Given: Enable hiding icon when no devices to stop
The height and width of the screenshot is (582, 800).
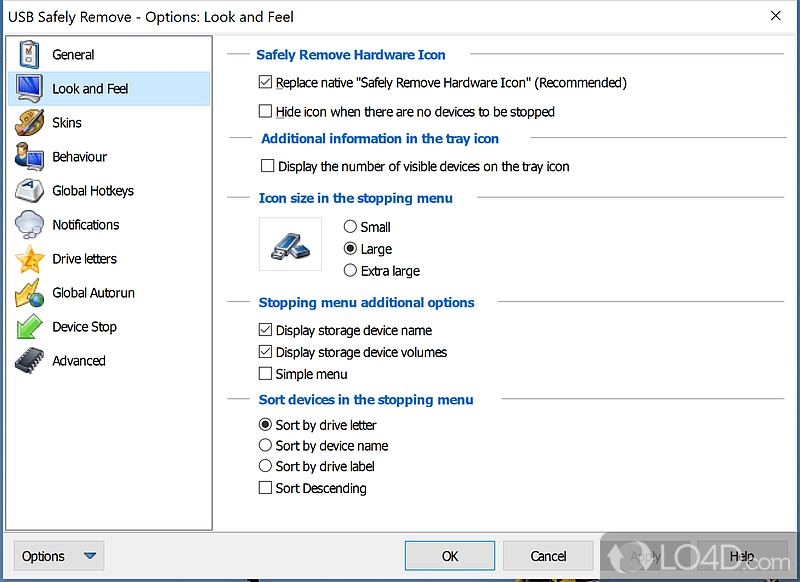Looking at the screenshot, I should pyautogui.click(x=266, y=111).
